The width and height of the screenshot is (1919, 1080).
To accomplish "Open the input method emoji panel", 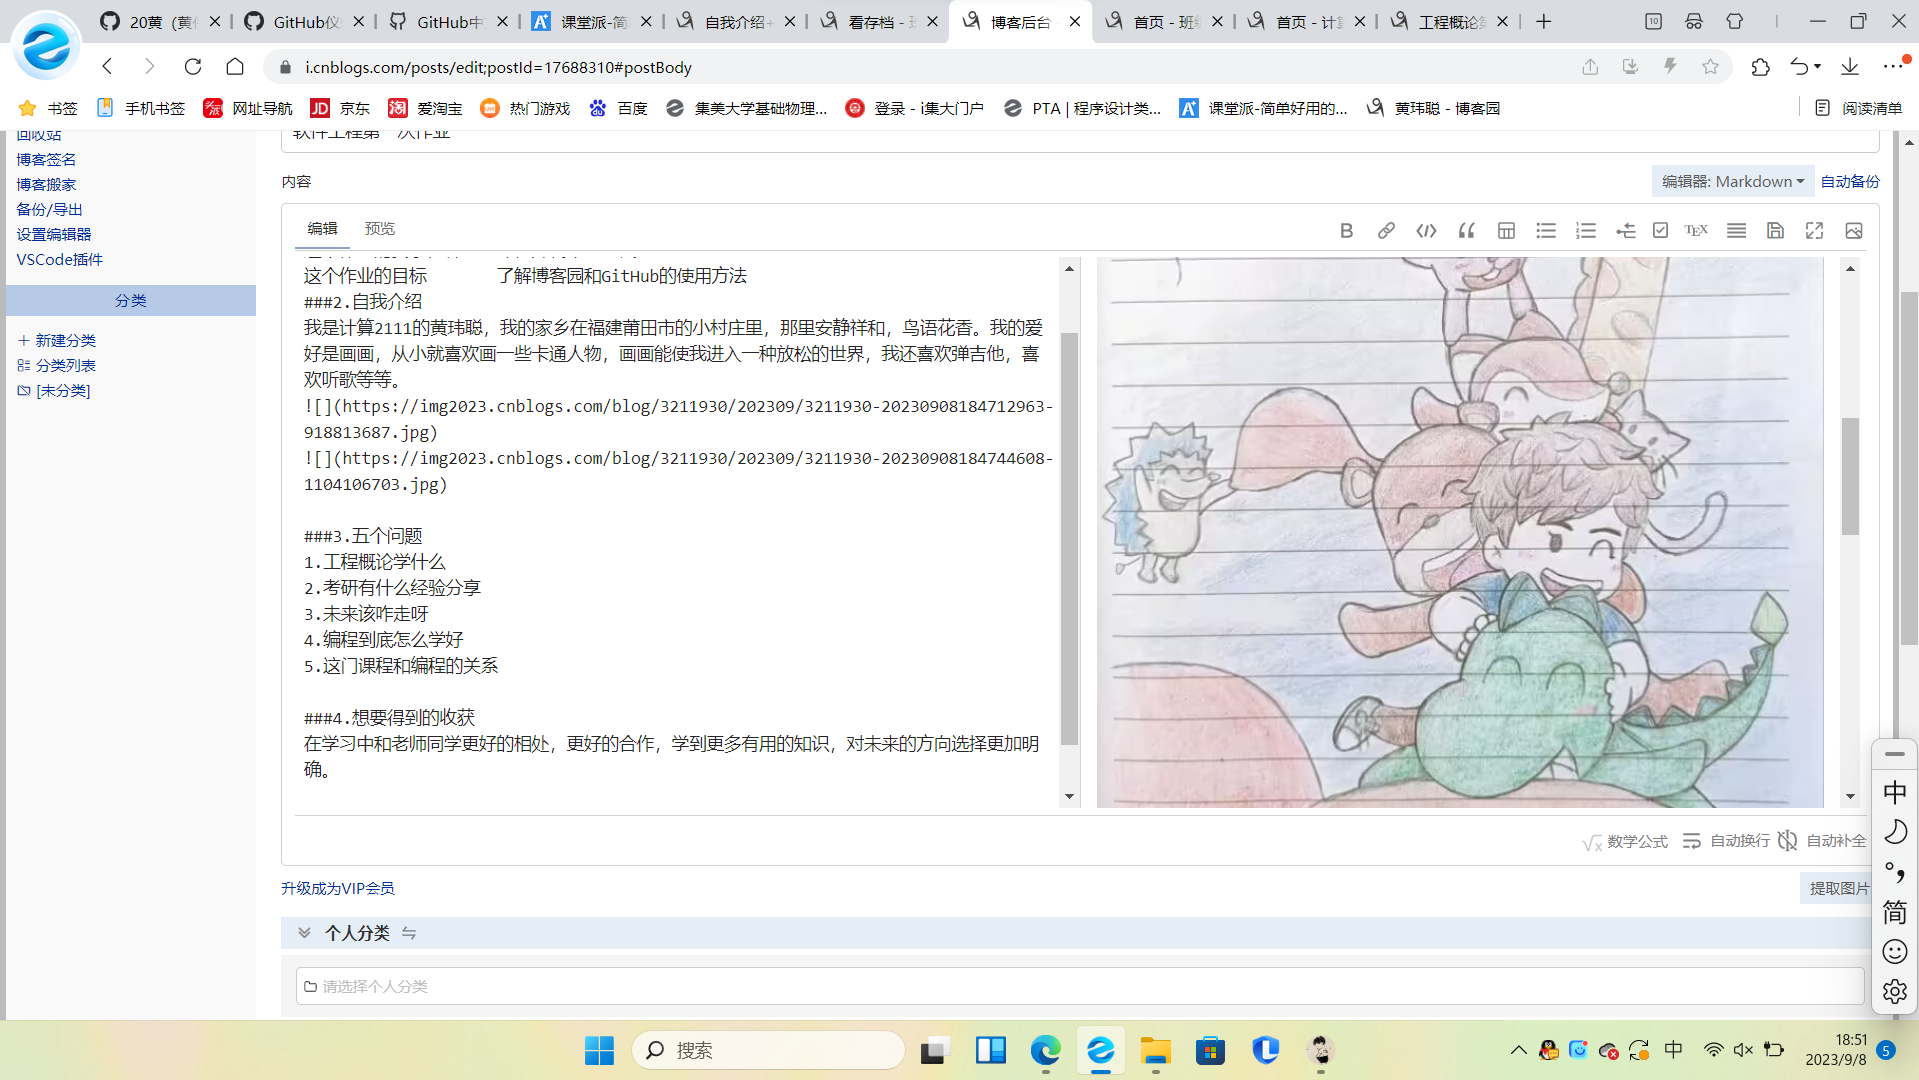I will coord(1894,952).
